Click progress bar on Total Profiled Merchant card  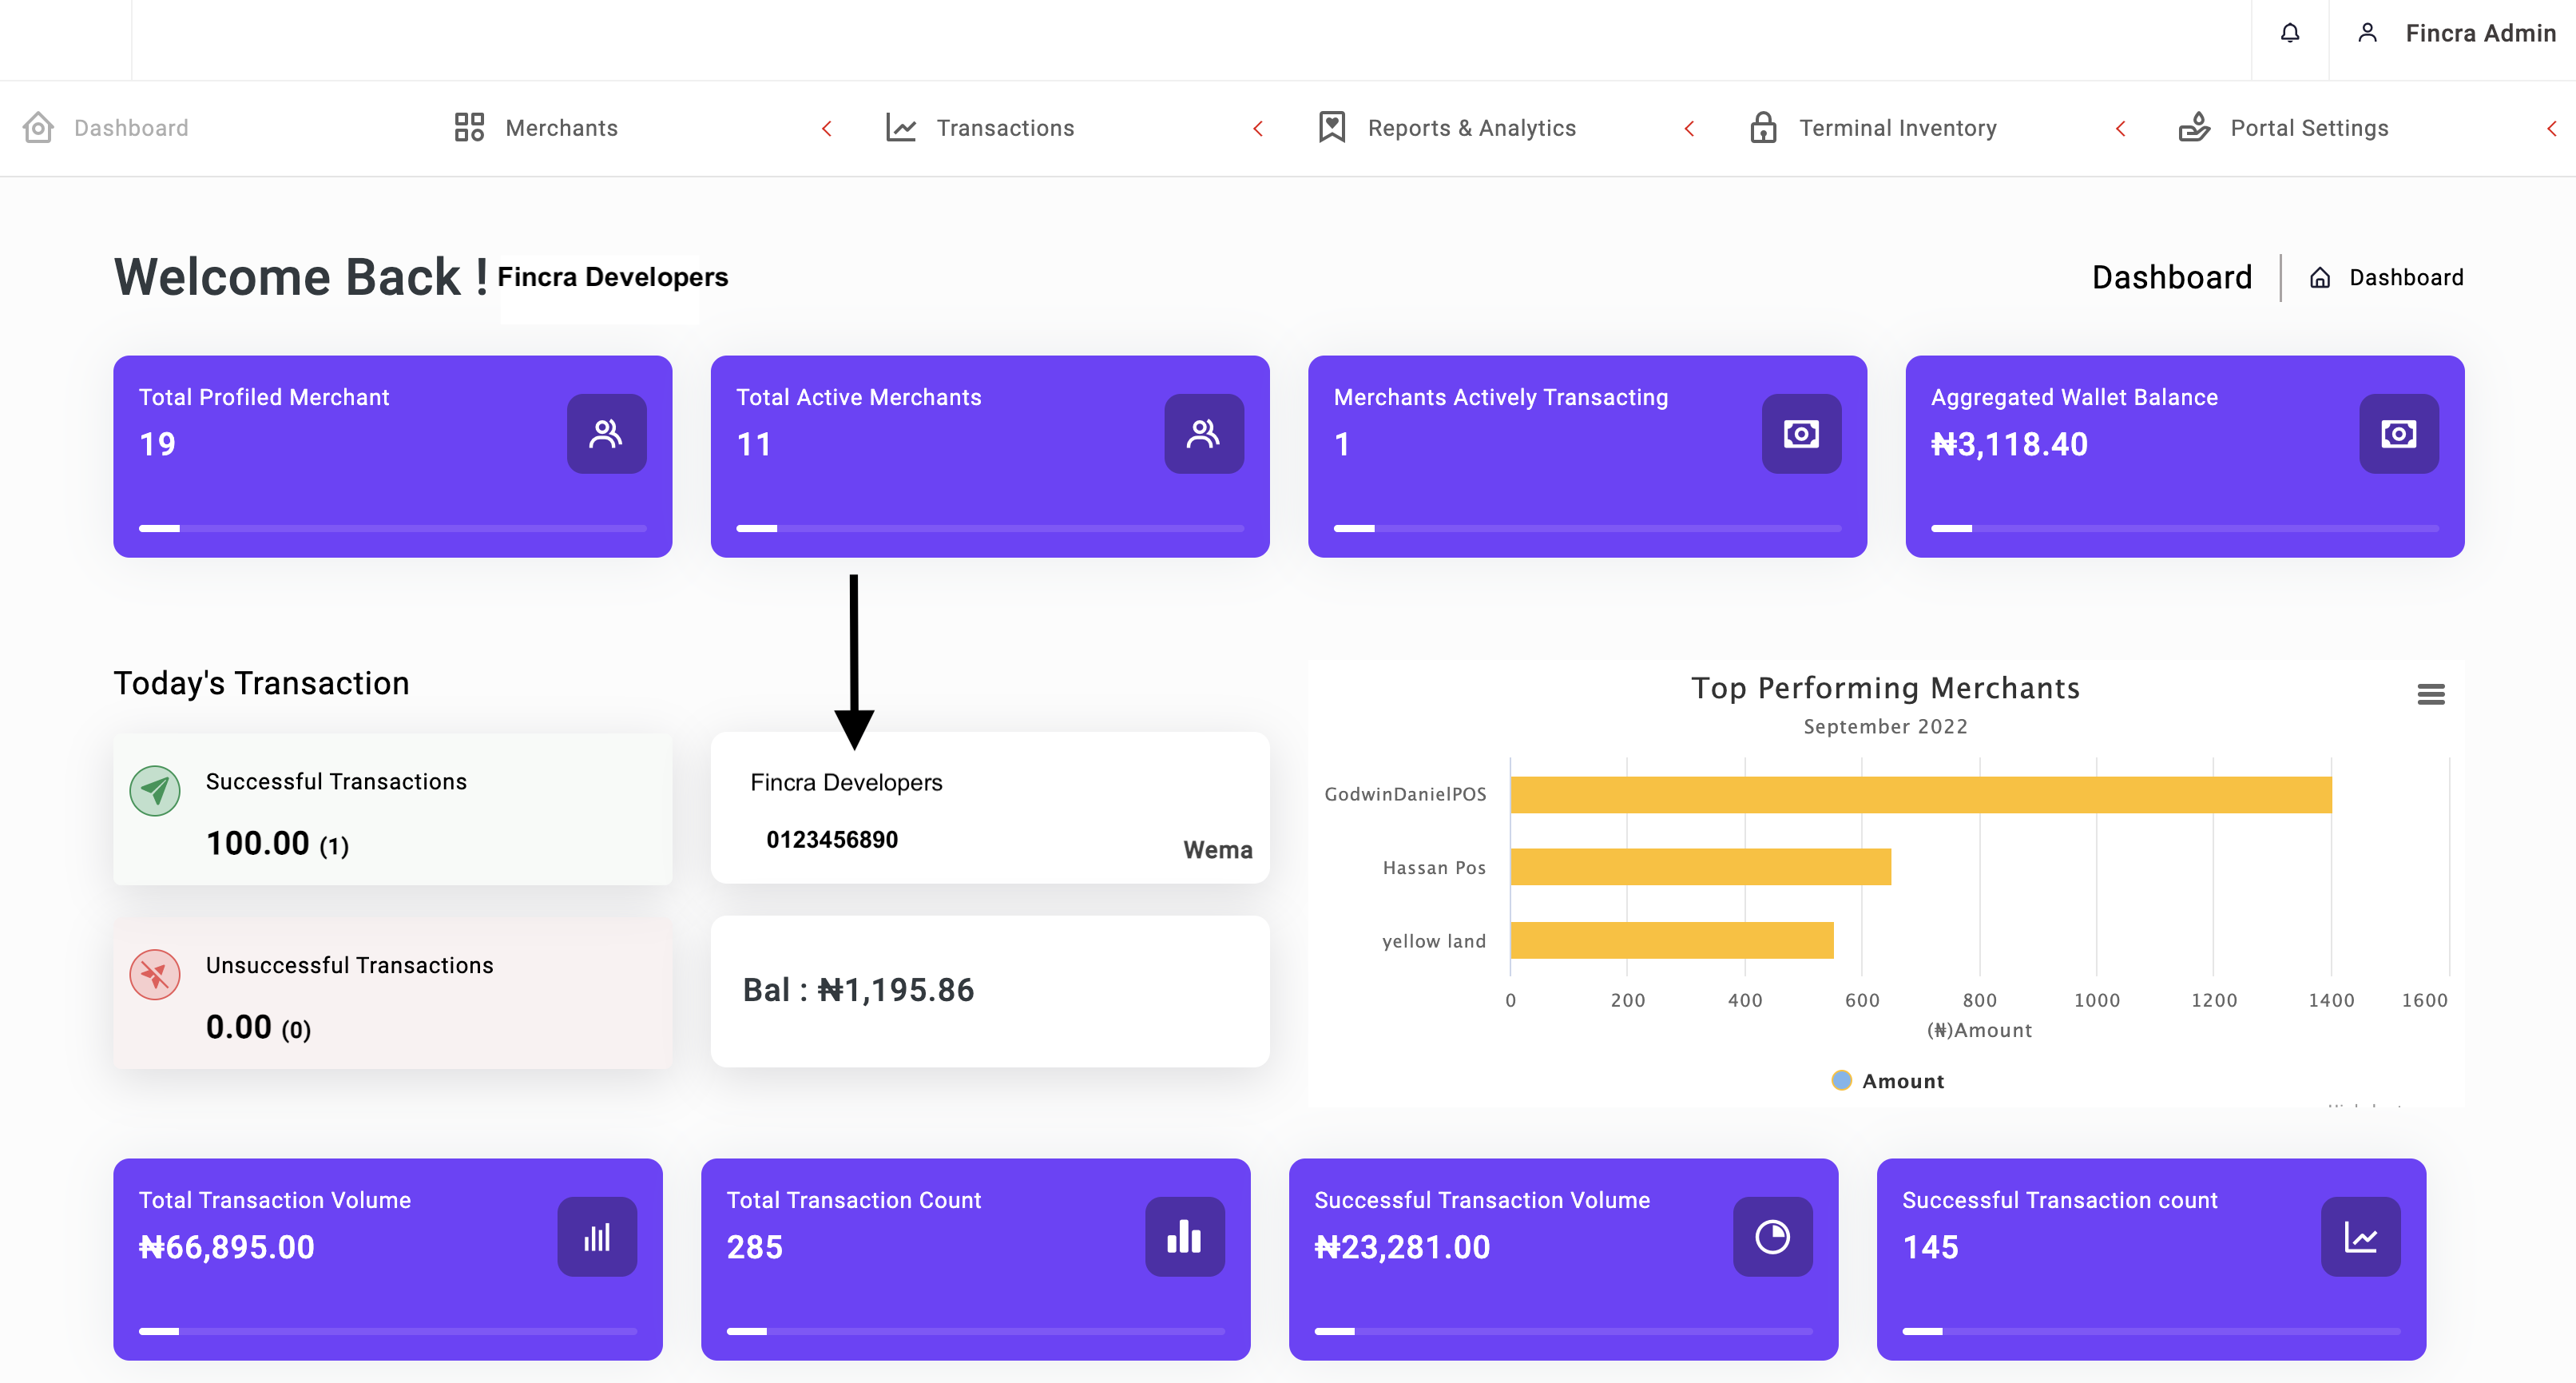[392, 528]
